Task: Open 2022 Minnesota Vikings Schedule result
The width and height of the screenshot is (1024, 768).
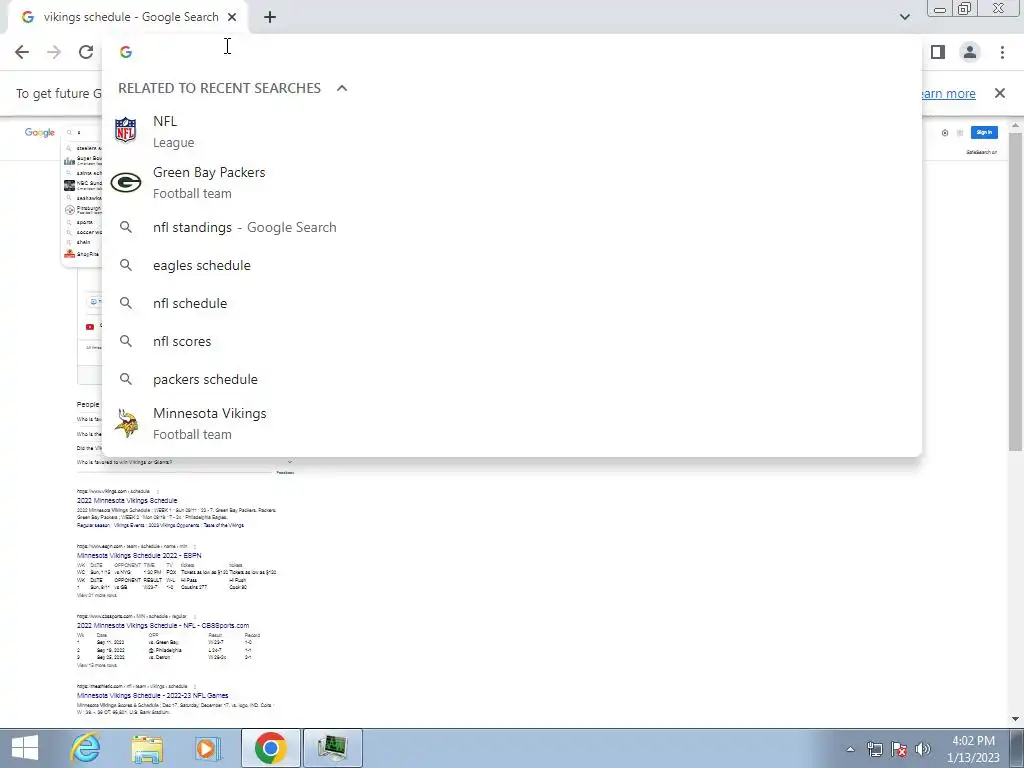Action: click(x=127, y=500)
